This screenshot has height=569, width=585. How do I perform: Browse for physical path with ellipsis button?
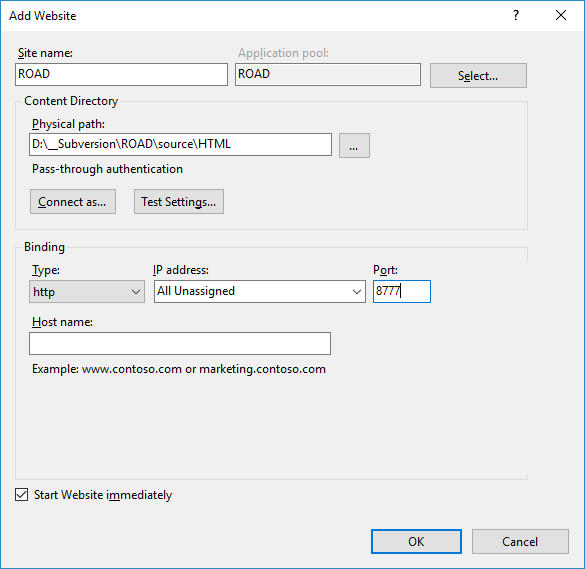pyautogui.click(x=354, y=146)
